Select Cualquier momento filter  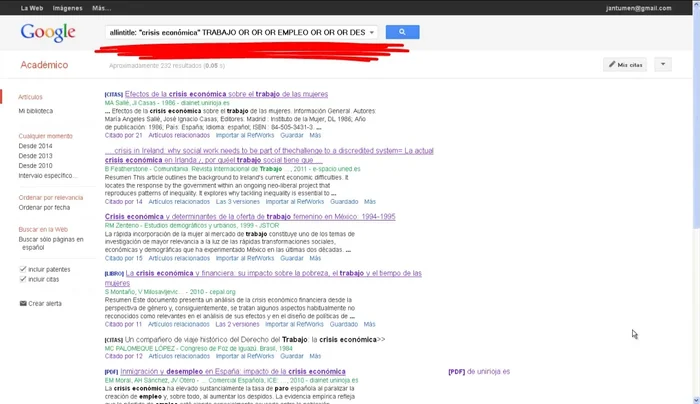pyautogui.click(x=46, y=136)
